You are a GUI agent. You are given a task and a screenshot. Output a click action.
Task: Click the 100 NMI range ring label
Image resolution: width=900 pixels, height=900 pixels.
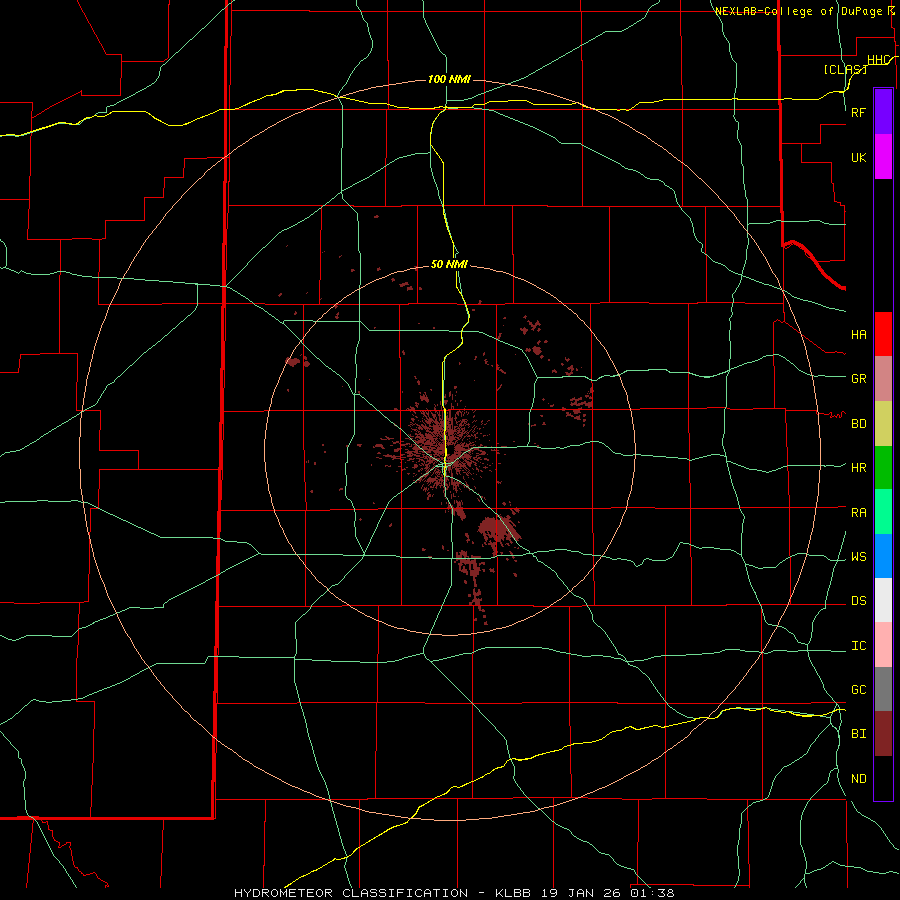click(x=449, y=79)
